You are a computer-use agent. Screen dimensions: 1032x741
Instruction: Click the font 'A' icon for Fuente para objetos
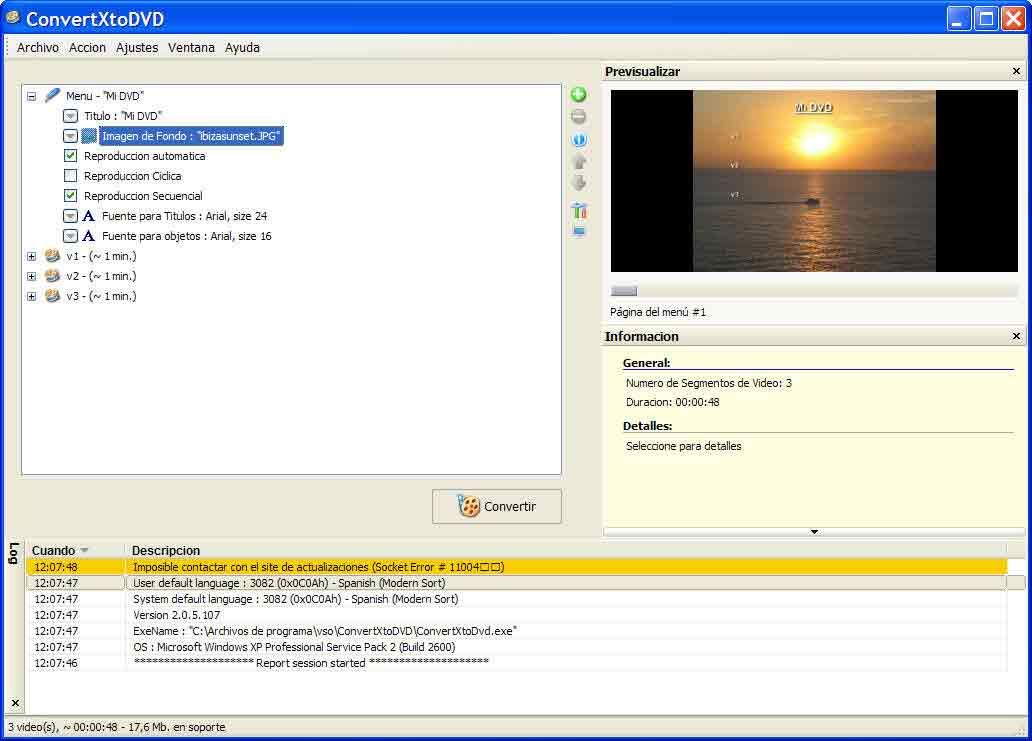89,236
